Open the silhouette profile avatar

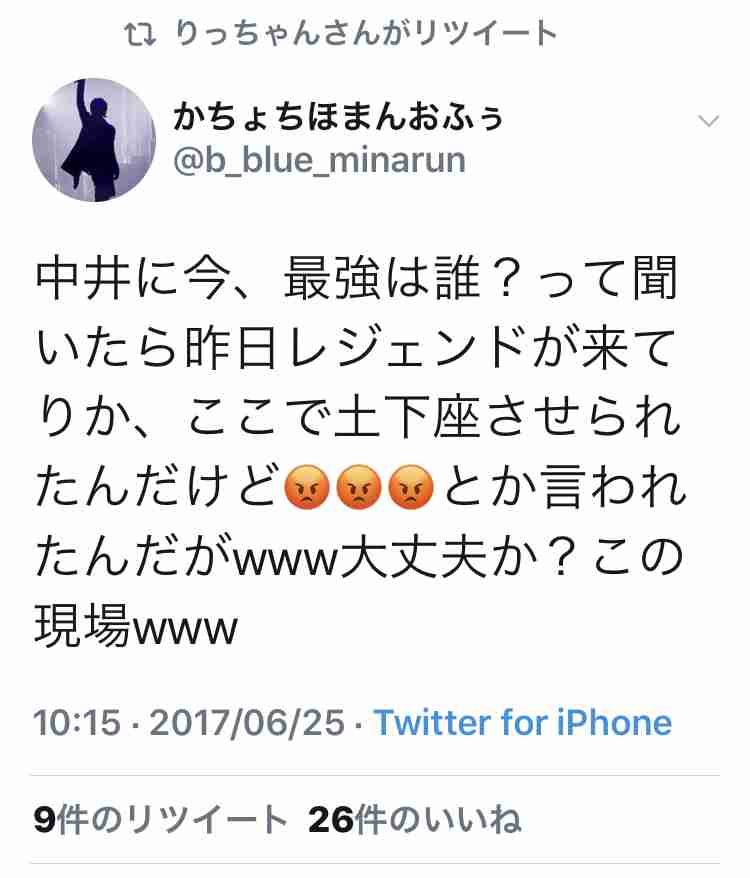coord(94,140)
